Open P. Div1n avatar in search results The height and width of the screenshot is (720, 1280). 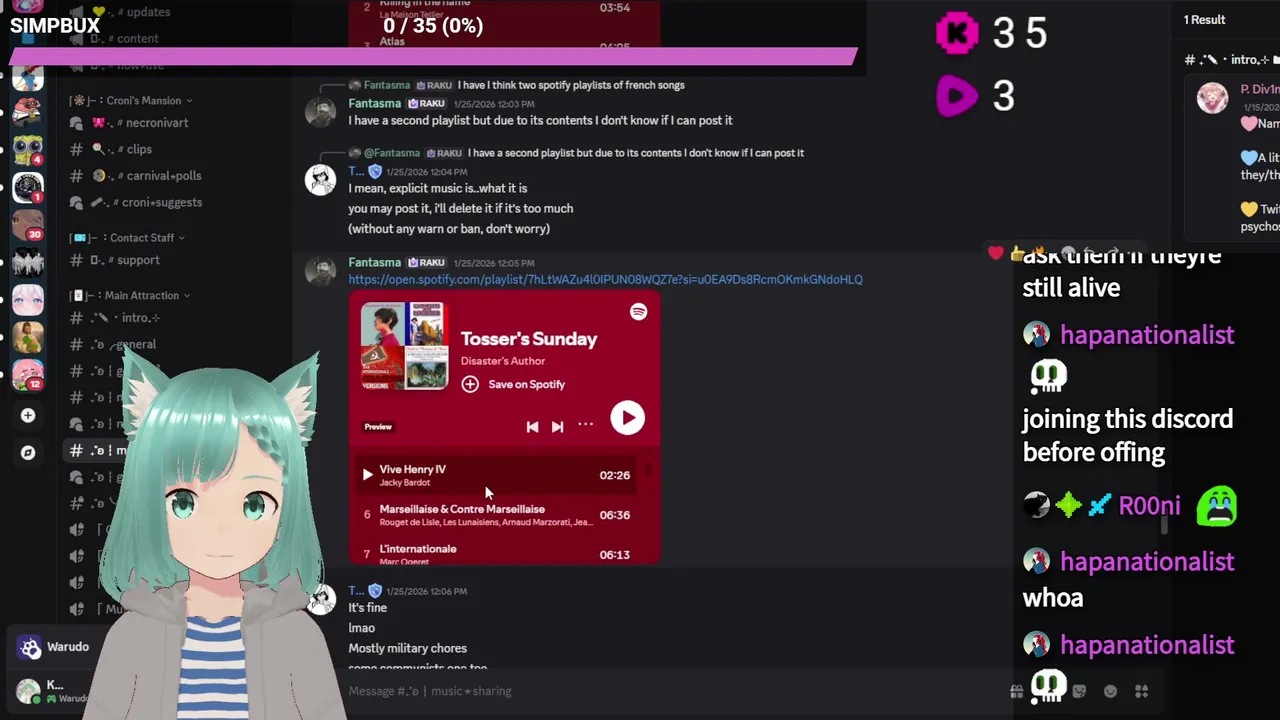click(x=1212, y=98)
